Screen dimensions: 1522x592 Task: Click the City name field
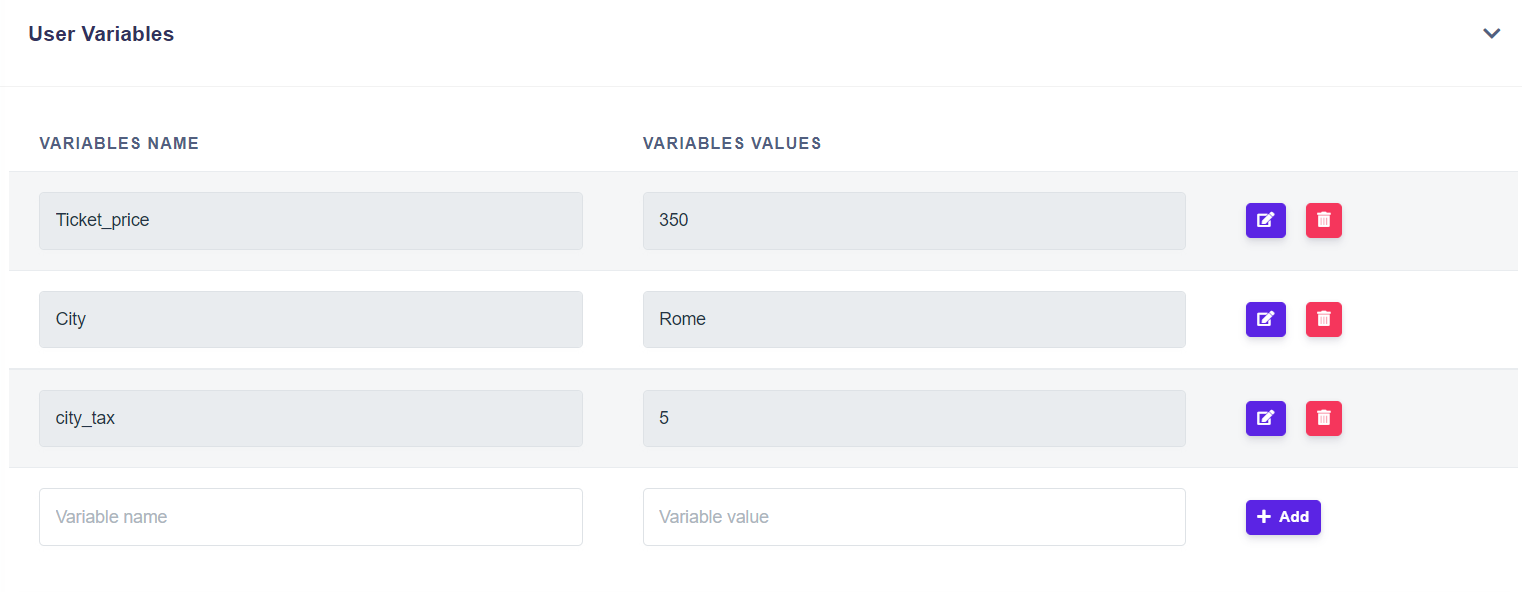(x=310, y=319)
